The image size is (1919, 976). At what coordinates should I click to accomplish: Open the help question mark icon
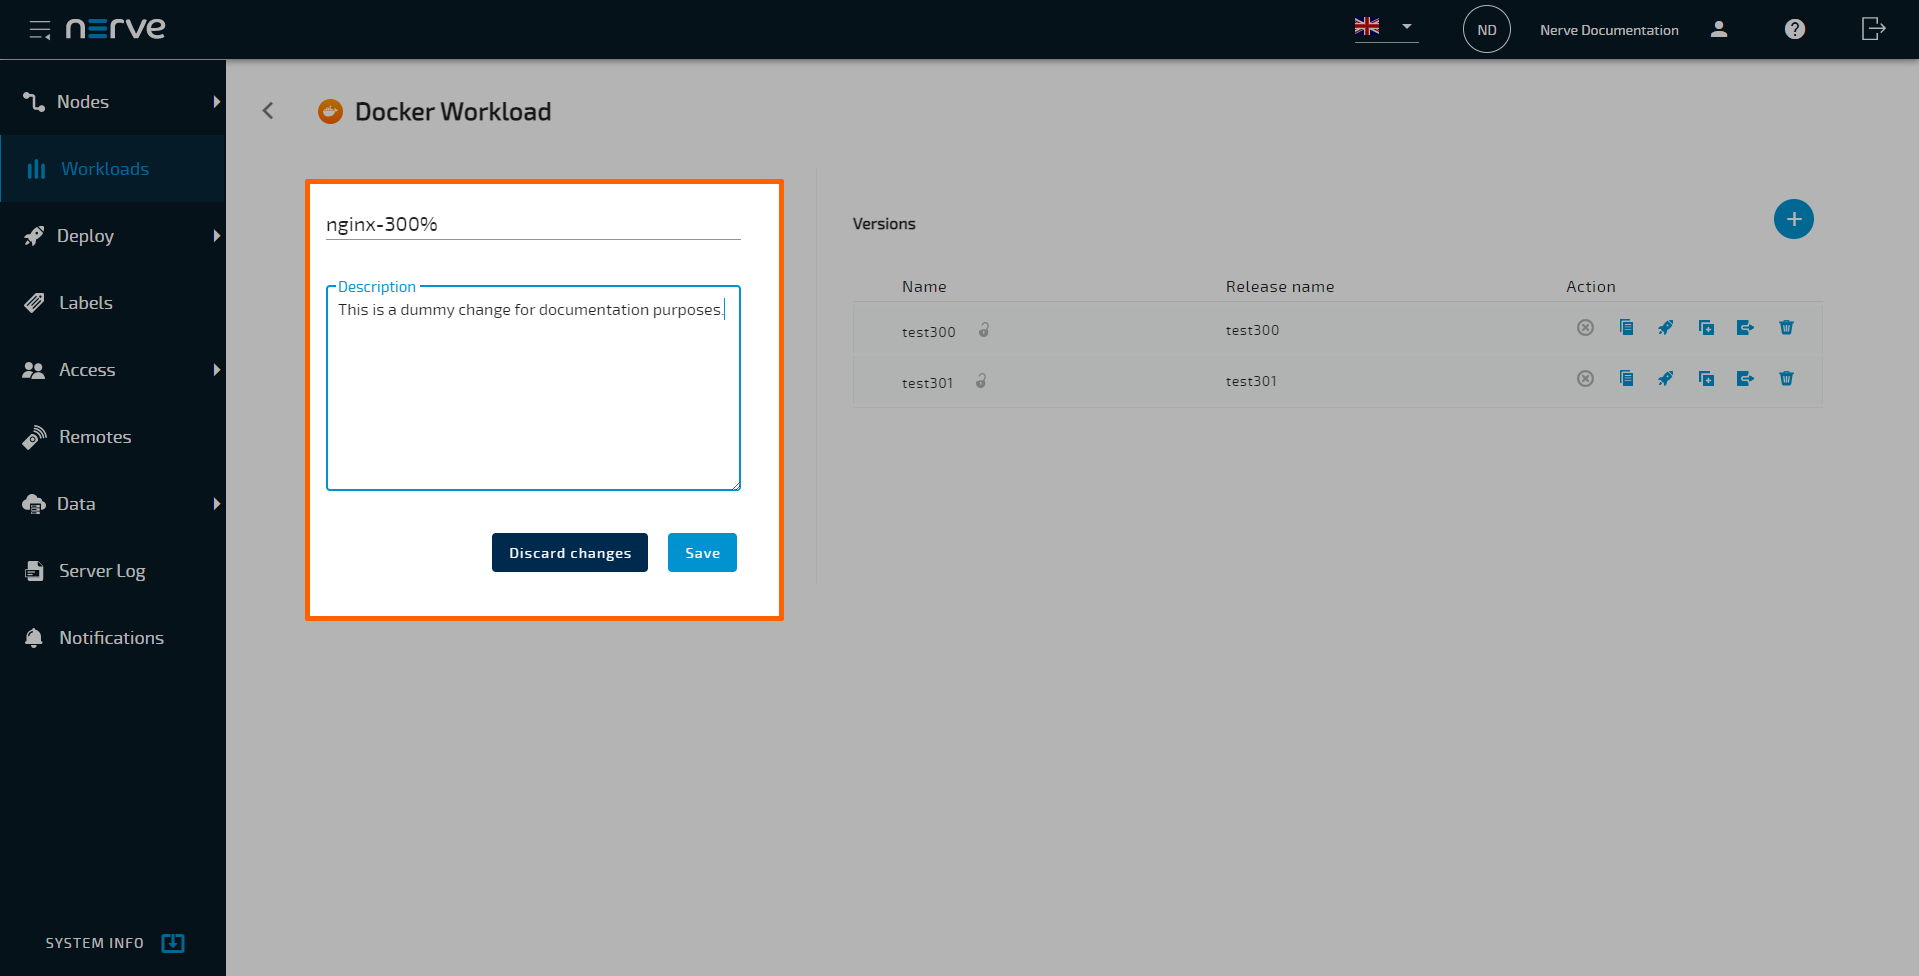tap(1794, 29)
